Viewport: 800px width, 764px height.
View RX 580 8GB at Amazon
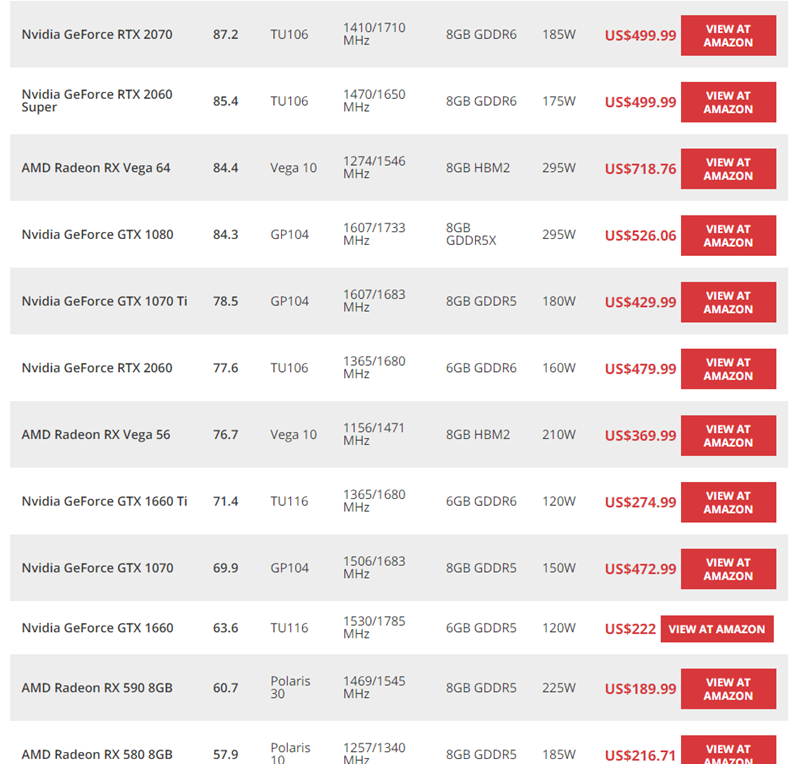pyautogui.click(x=728, y=750)
